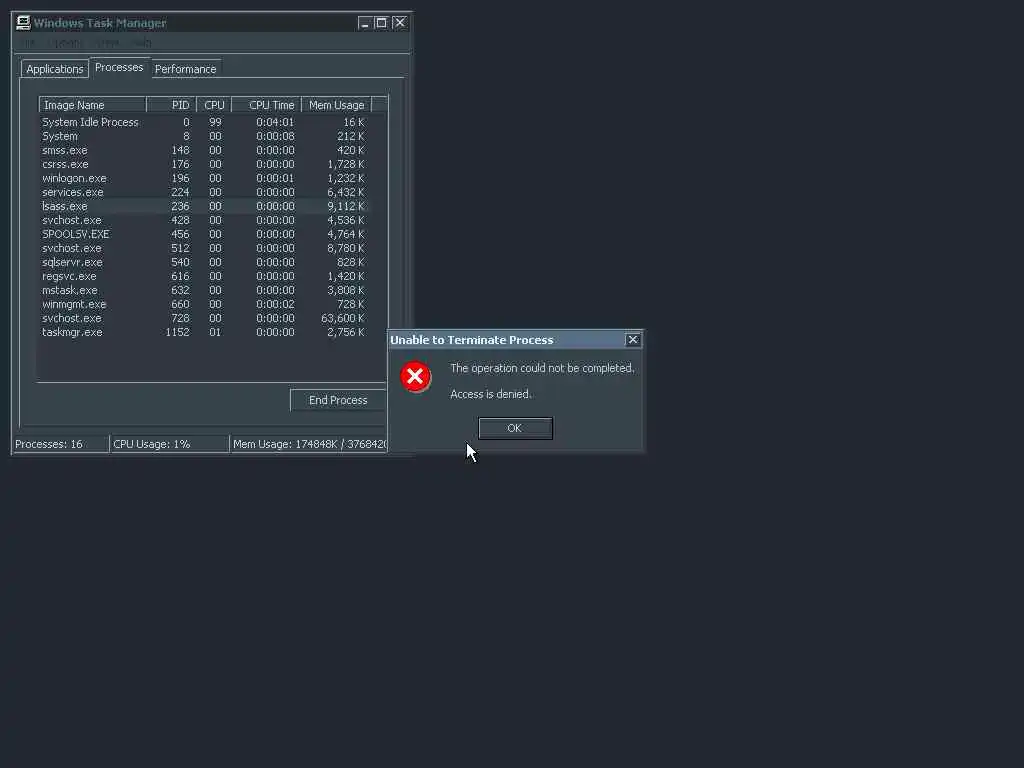Click the End Process button
This screenshot has height=768, width=1024.
point(338,400)
